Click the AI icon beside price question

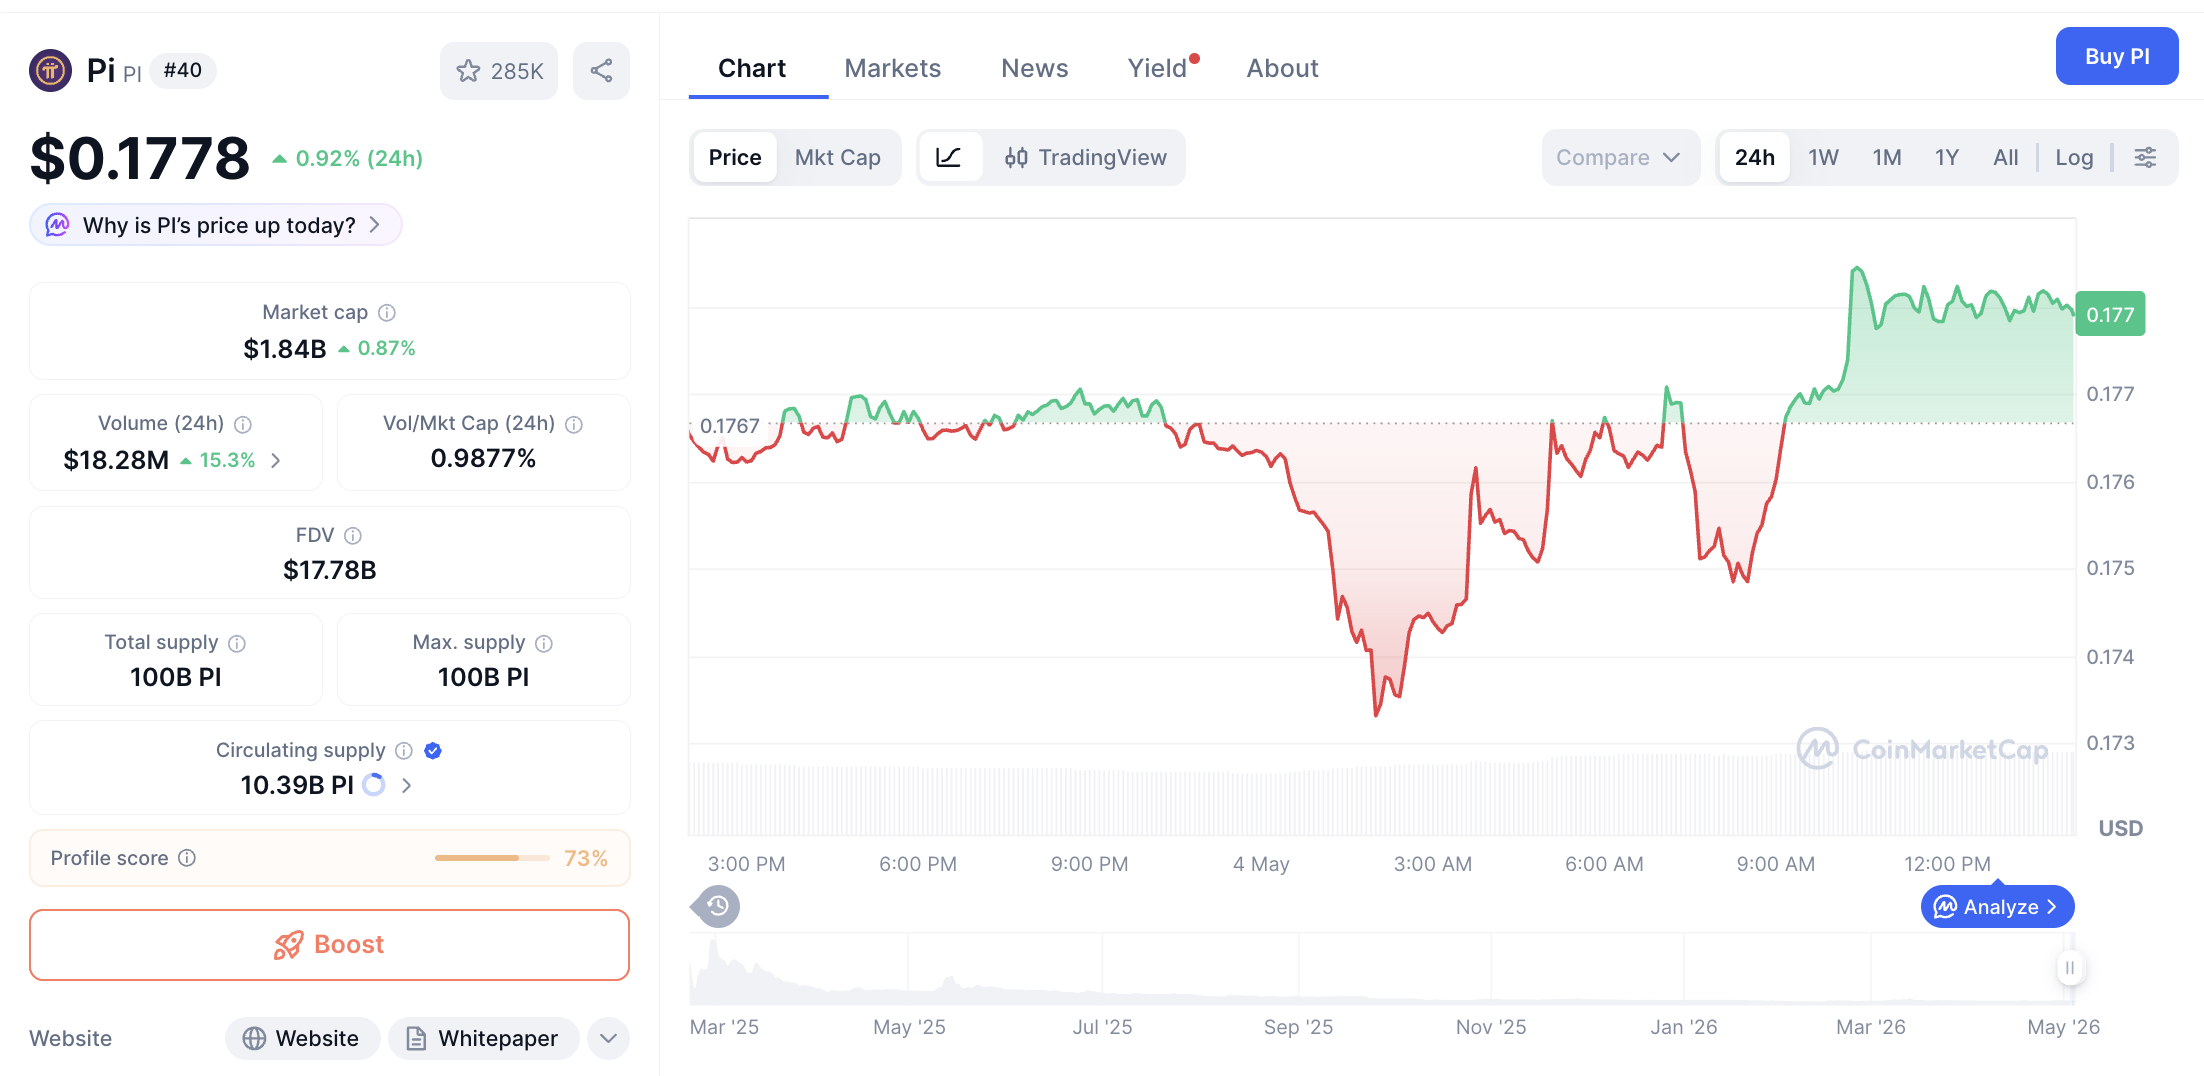[58, 225]
